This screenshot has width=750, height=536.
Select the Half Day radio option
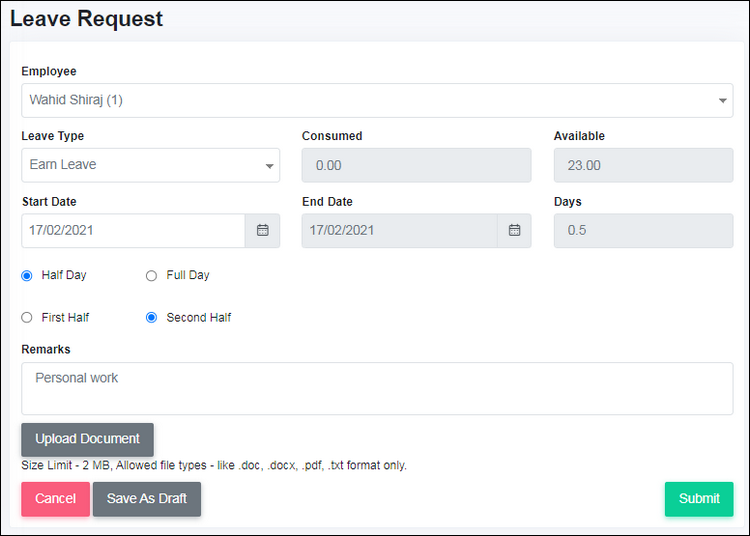tap(27, 276)
